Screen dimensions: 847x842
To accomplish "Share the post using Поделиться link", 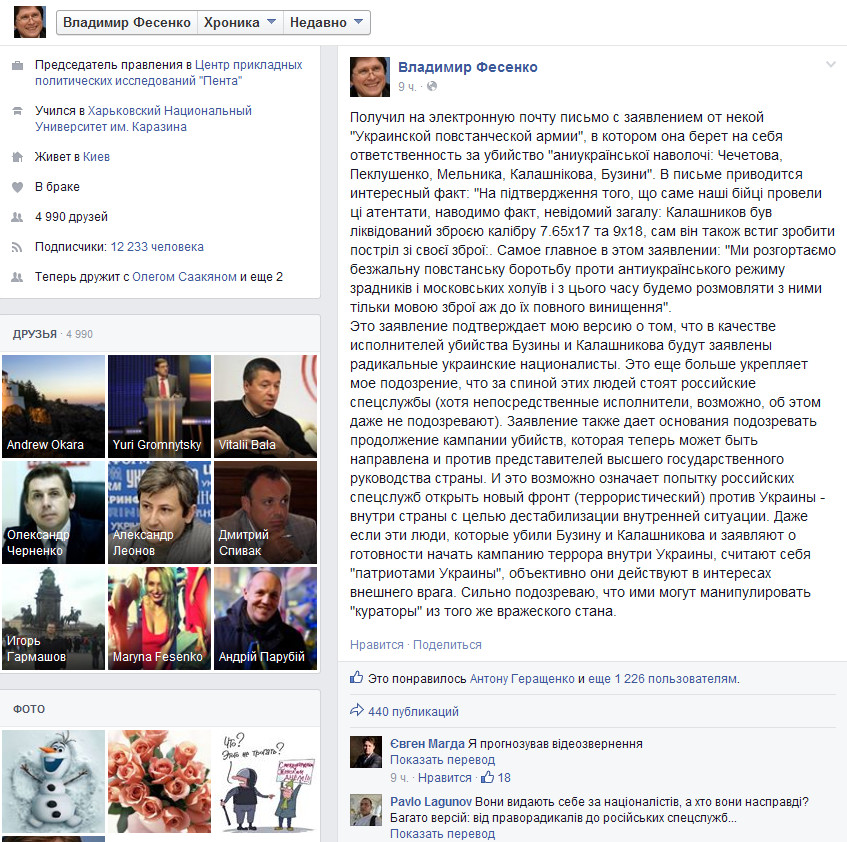I will pos(447,644).
